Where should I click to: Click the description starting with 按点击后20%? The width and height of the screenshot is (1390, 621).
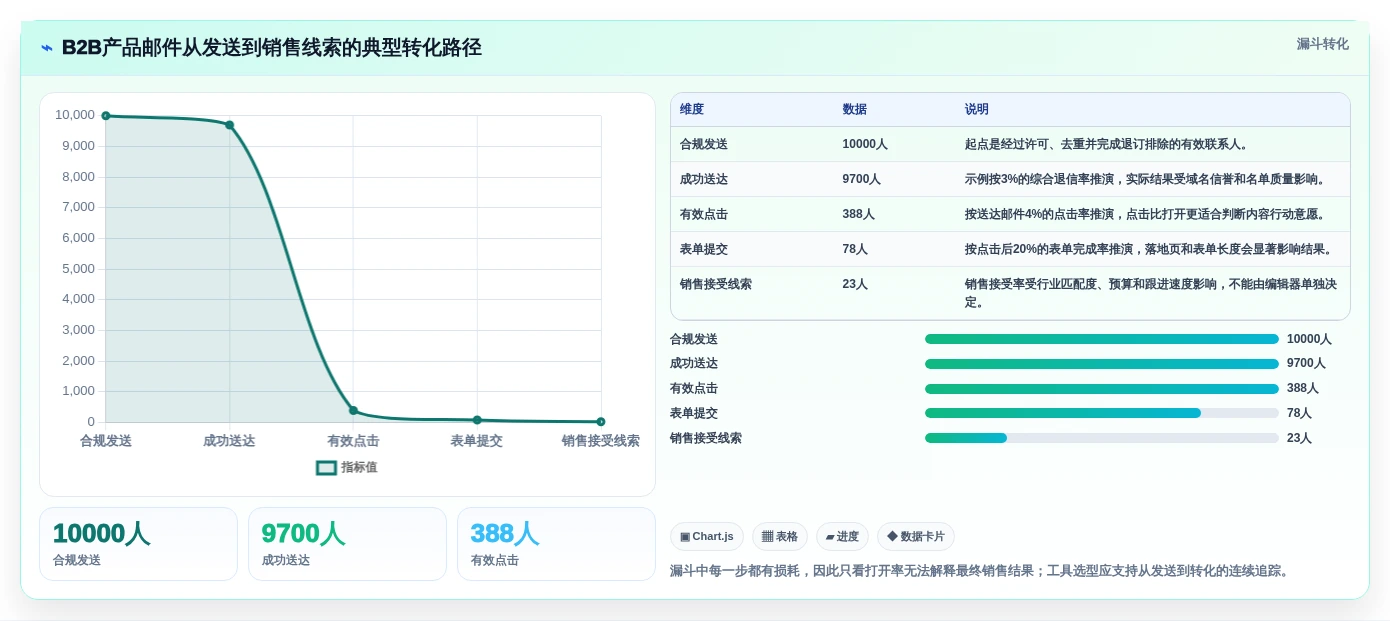pyautogui.click(x=1150, y=249)
